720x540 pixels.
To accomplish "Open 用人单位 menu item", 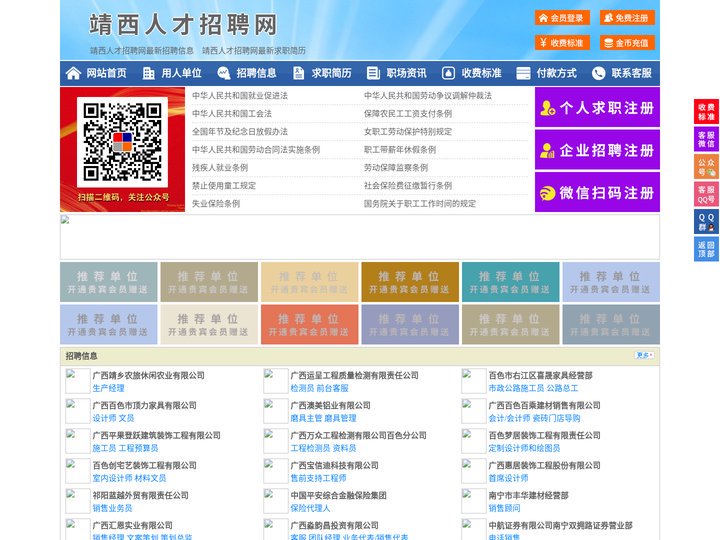I will click(181, 73).
